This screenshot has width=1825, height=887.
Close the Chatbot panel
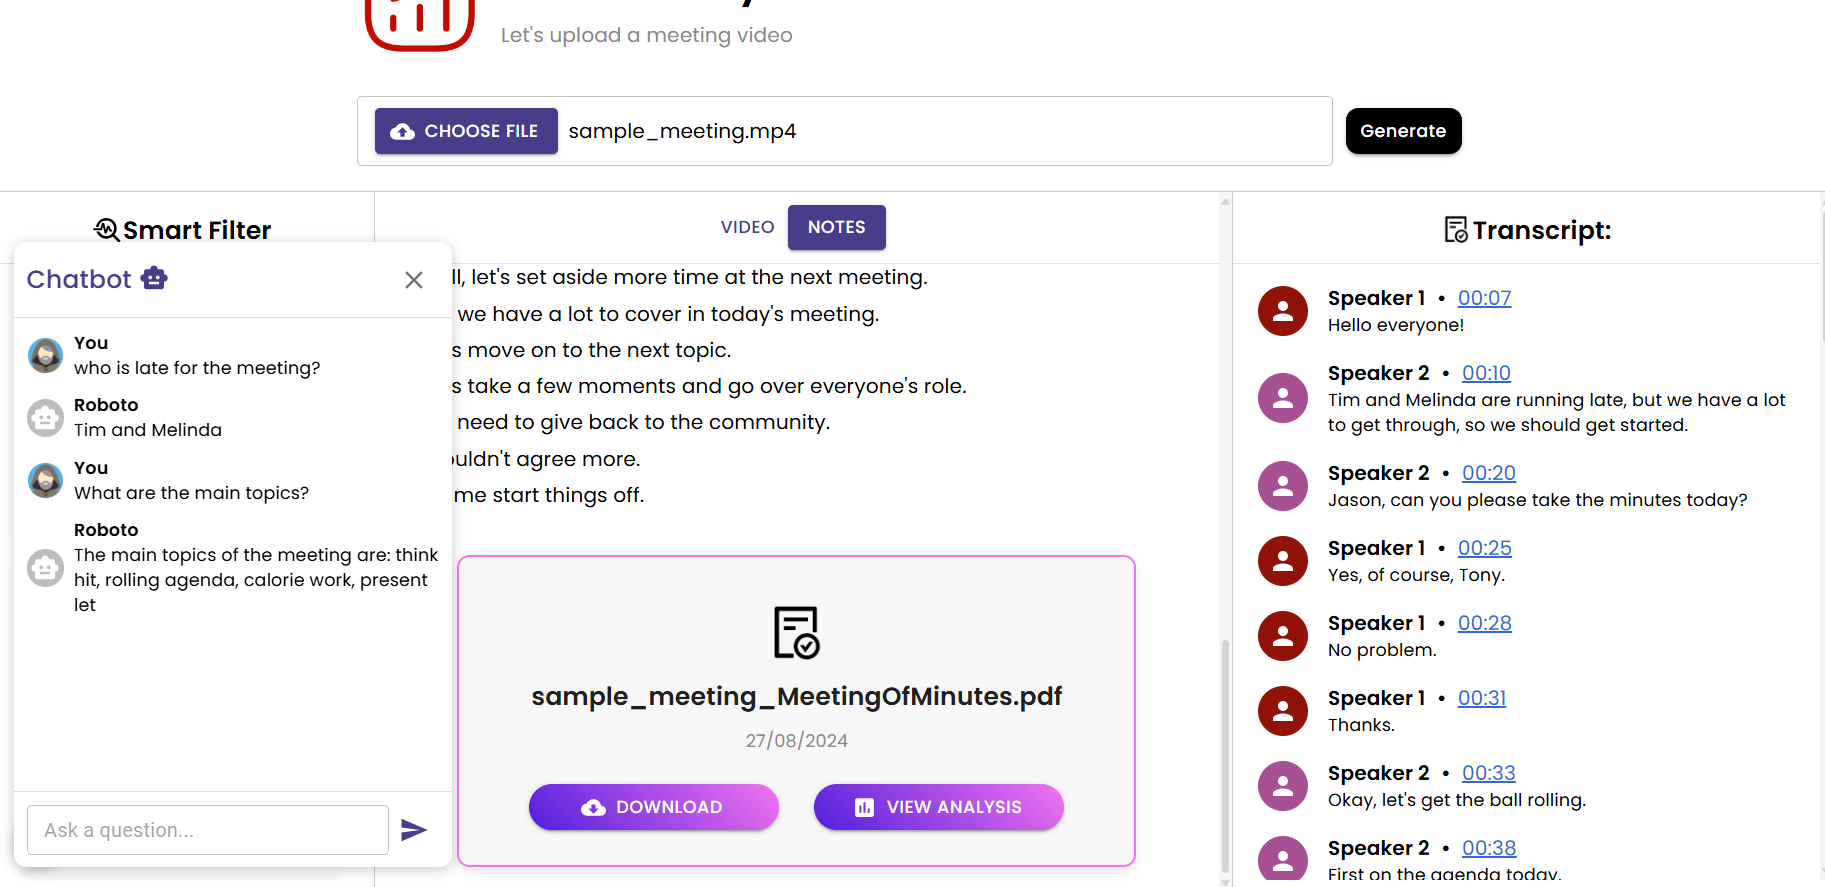414,280
